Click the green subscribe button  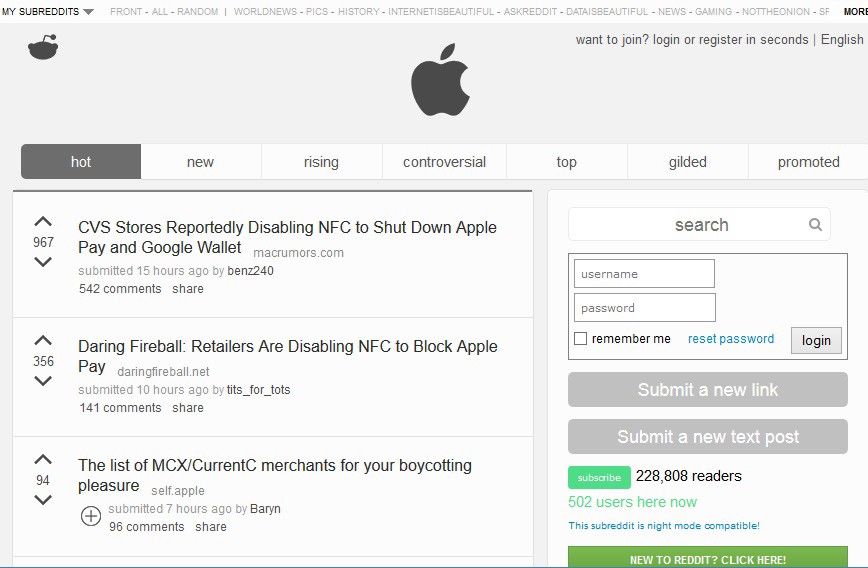[x=599, y=477]
